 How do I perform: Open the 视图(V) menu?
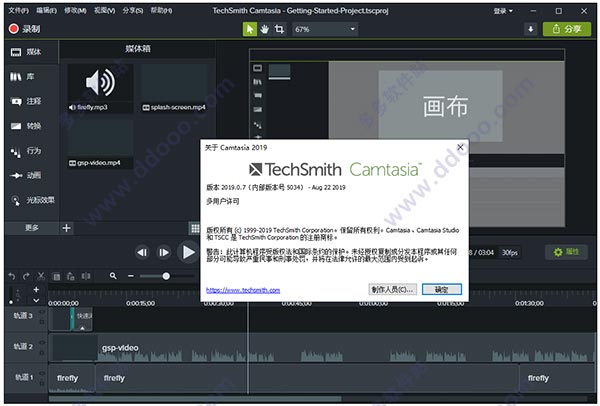click(104, 11)
